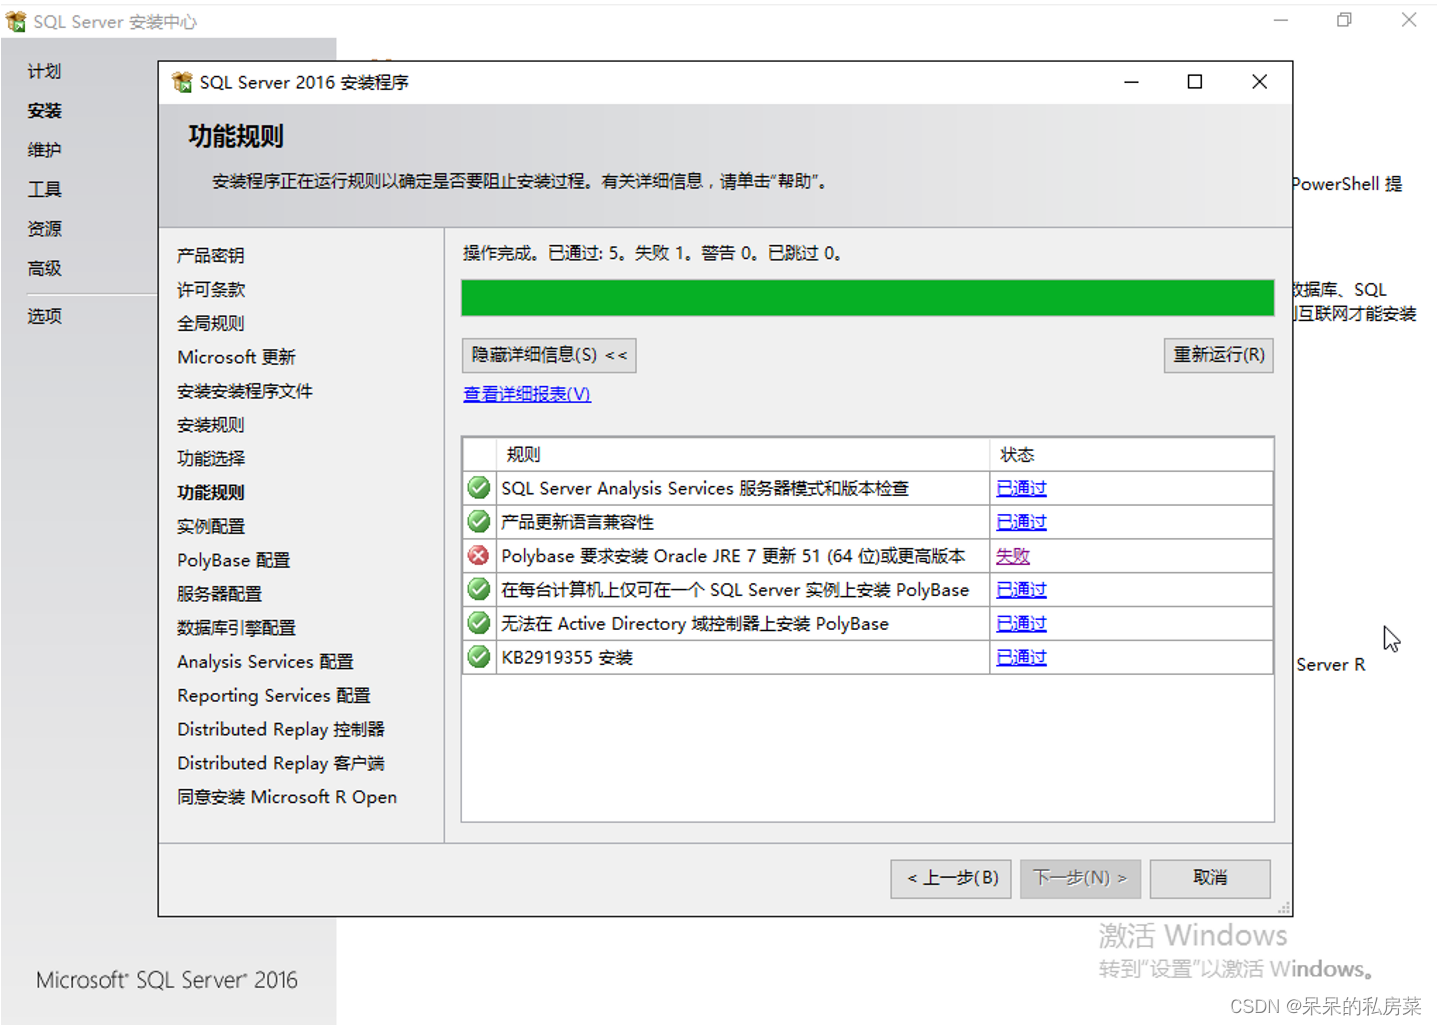Click Distributed Replay 客户端 step

coord(281,763)
